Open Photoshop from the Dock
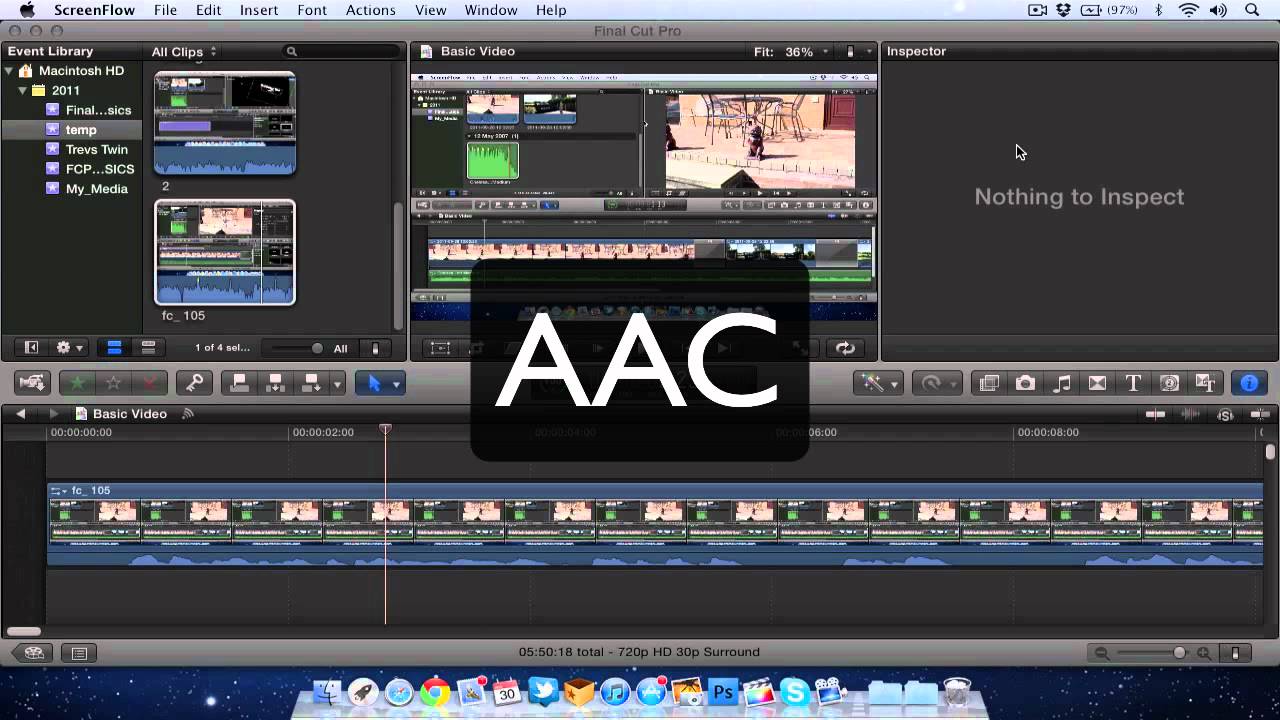This screenshot has height=720, width=1280. 722,692
